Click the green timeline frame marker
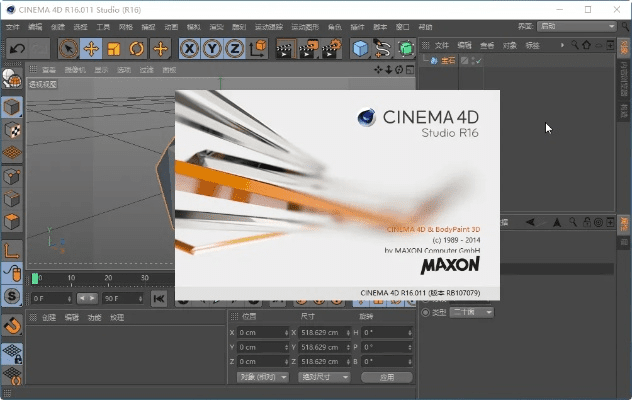The image size is (632, 400). [x=36, y=278]
